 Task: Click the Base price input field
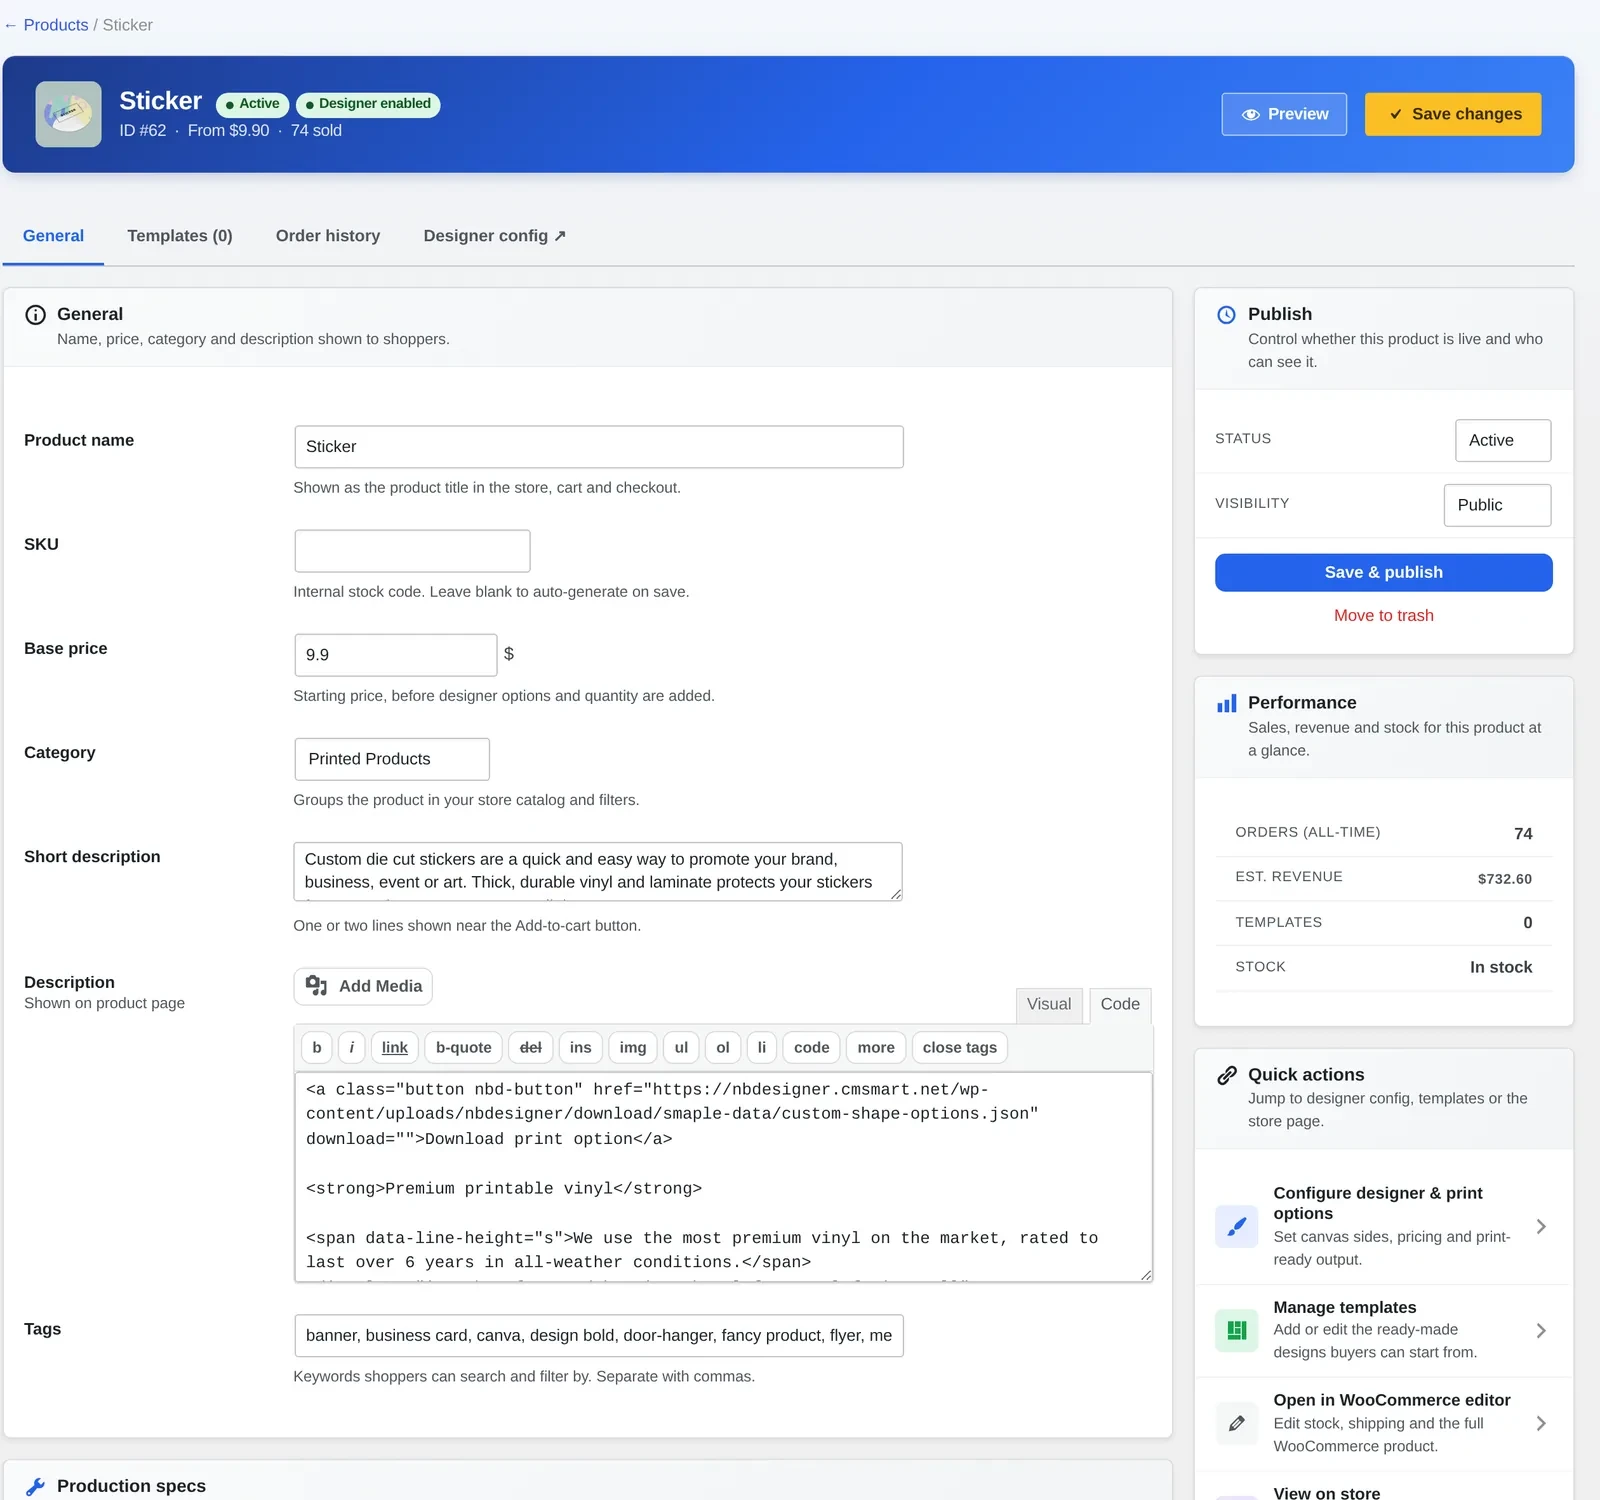(396, 656)
